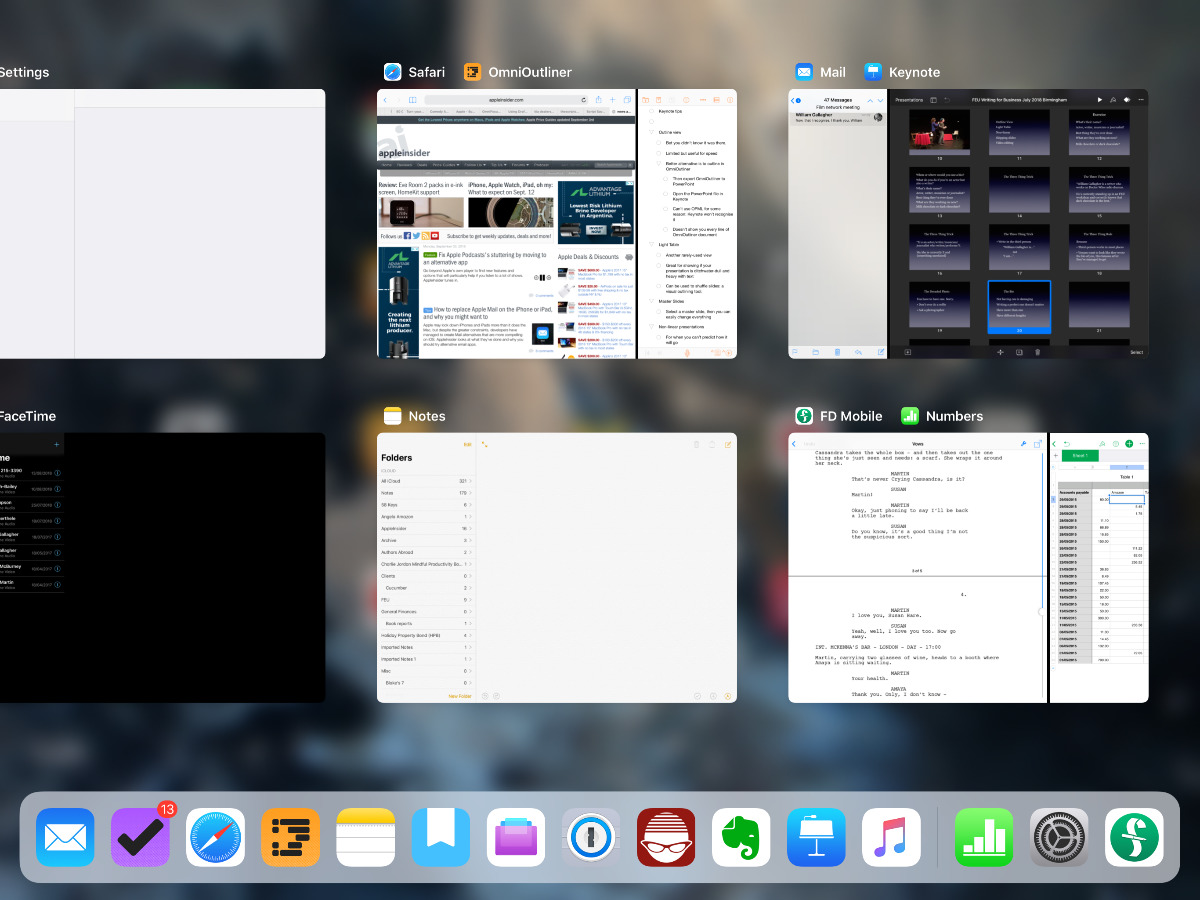The image size is (1200, 900).
Task: Tap Numbers icon above the card
Action: point(910,416)
